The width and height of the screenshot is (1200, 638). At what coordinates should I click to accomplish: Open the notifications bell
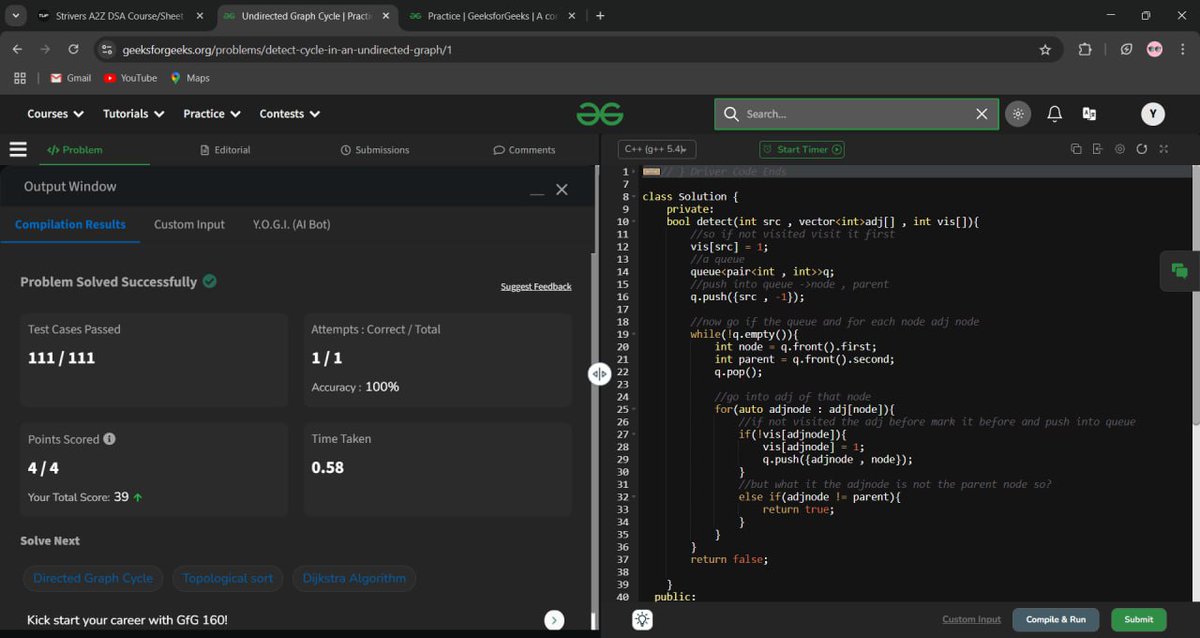(1054, 114)
